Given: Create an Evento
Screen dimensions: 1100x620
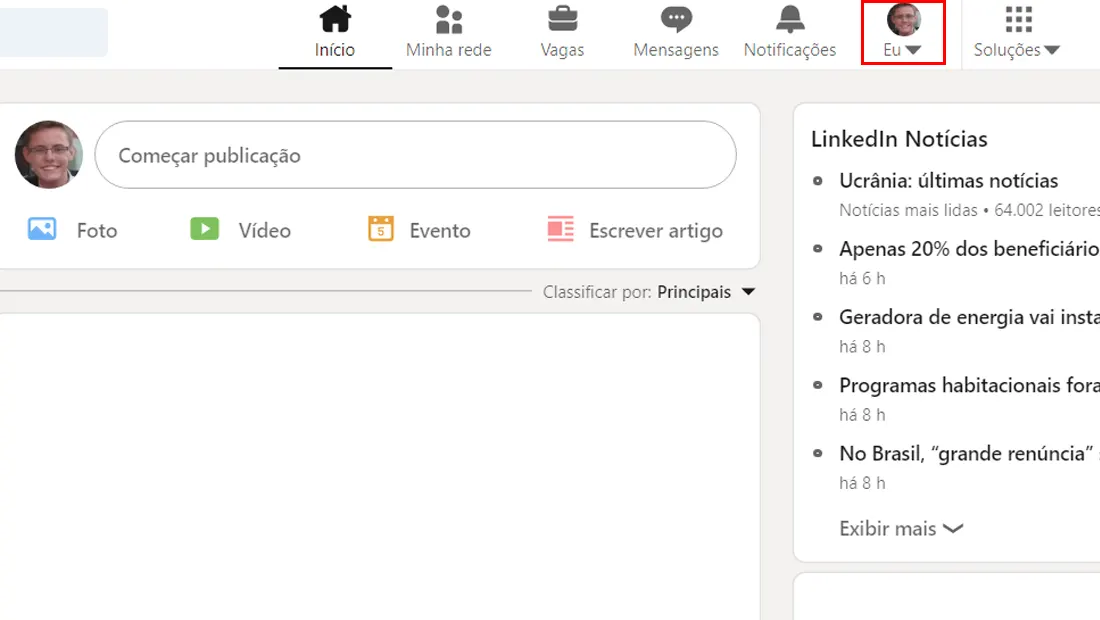Looking at the screenshot, I should pos(440,231).
